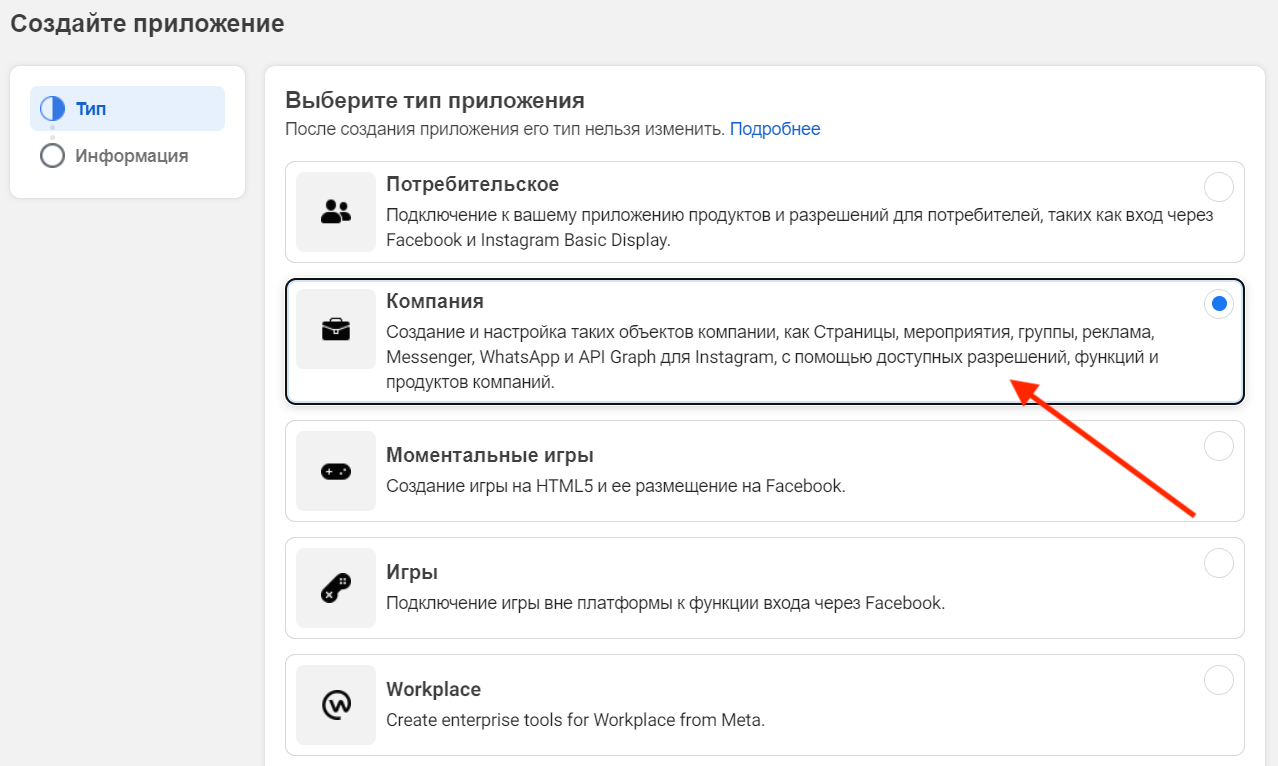Click the empty Информация step circle
This screenshot has height=766, width=1278.
click(52, 156)
